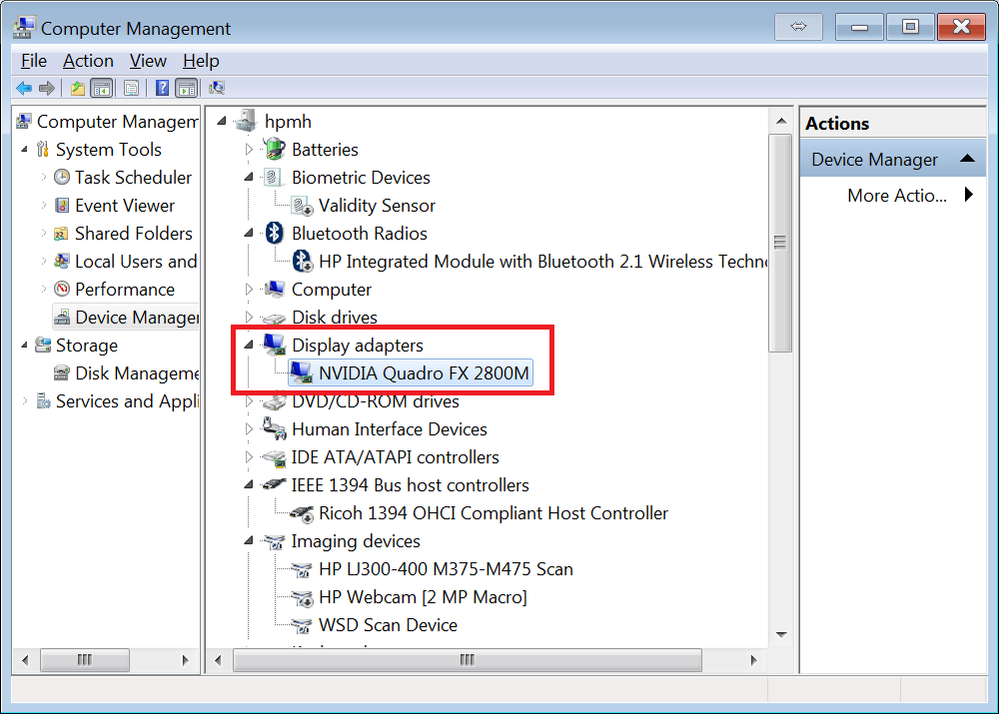This screenshot has width=999, height=714.
Task: Click the Performance icon in console tree
Action: pos(62,289)
